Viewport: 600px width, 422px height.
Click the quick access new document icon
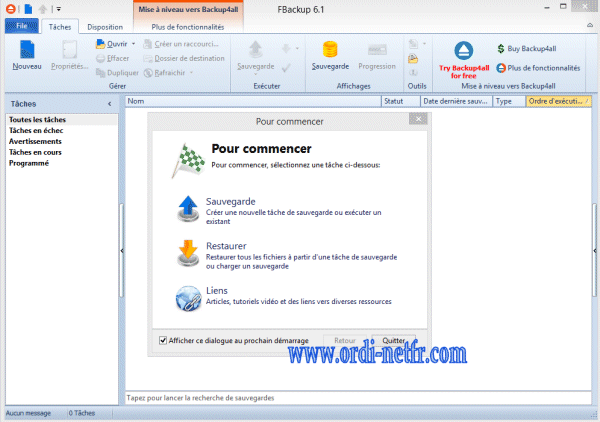pos(28,9)
